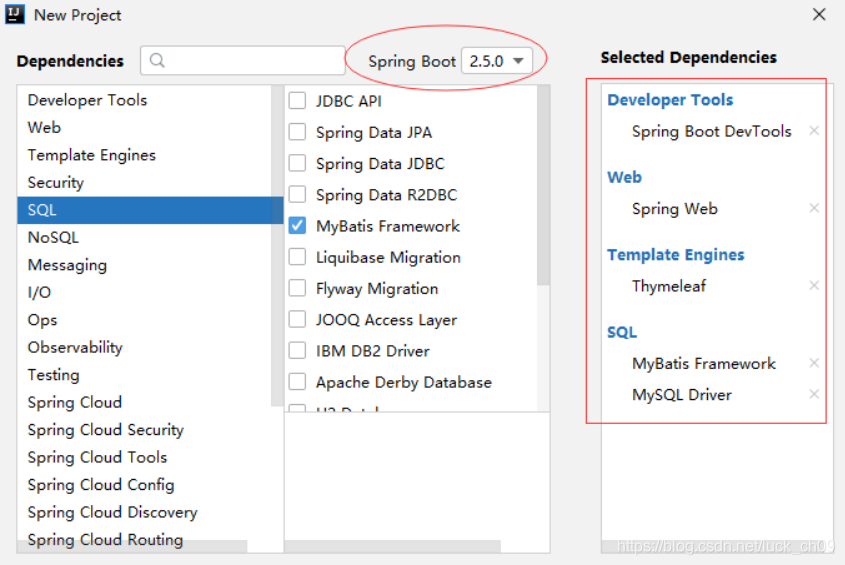Check the Spring Data JPA checkbox
The image size is (845, 565).
pos(297,132)
